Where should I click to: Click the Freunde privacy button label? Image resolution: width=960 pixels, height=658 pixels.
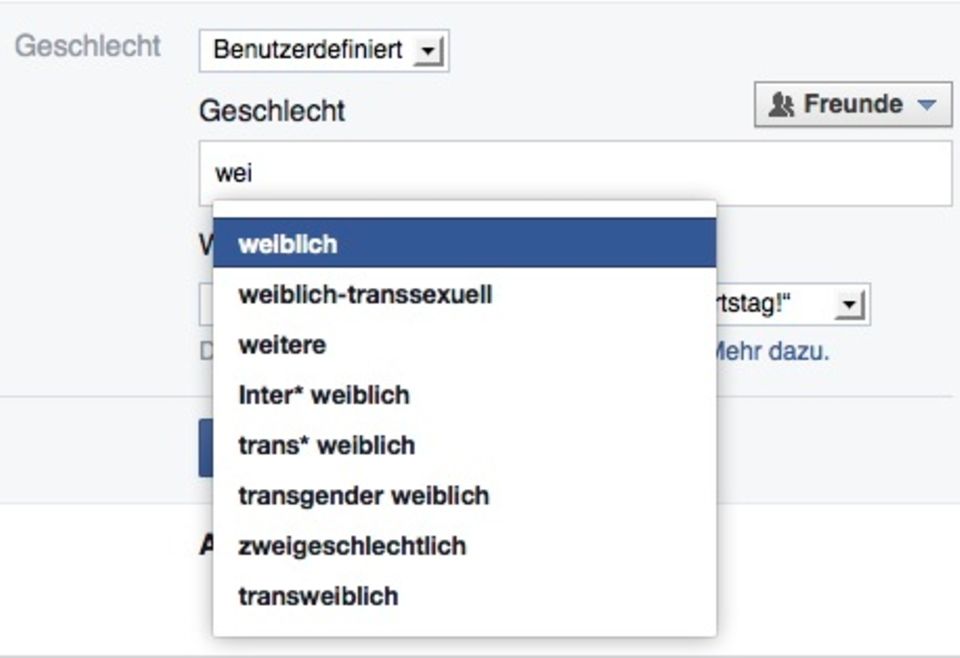coord(853,104)
